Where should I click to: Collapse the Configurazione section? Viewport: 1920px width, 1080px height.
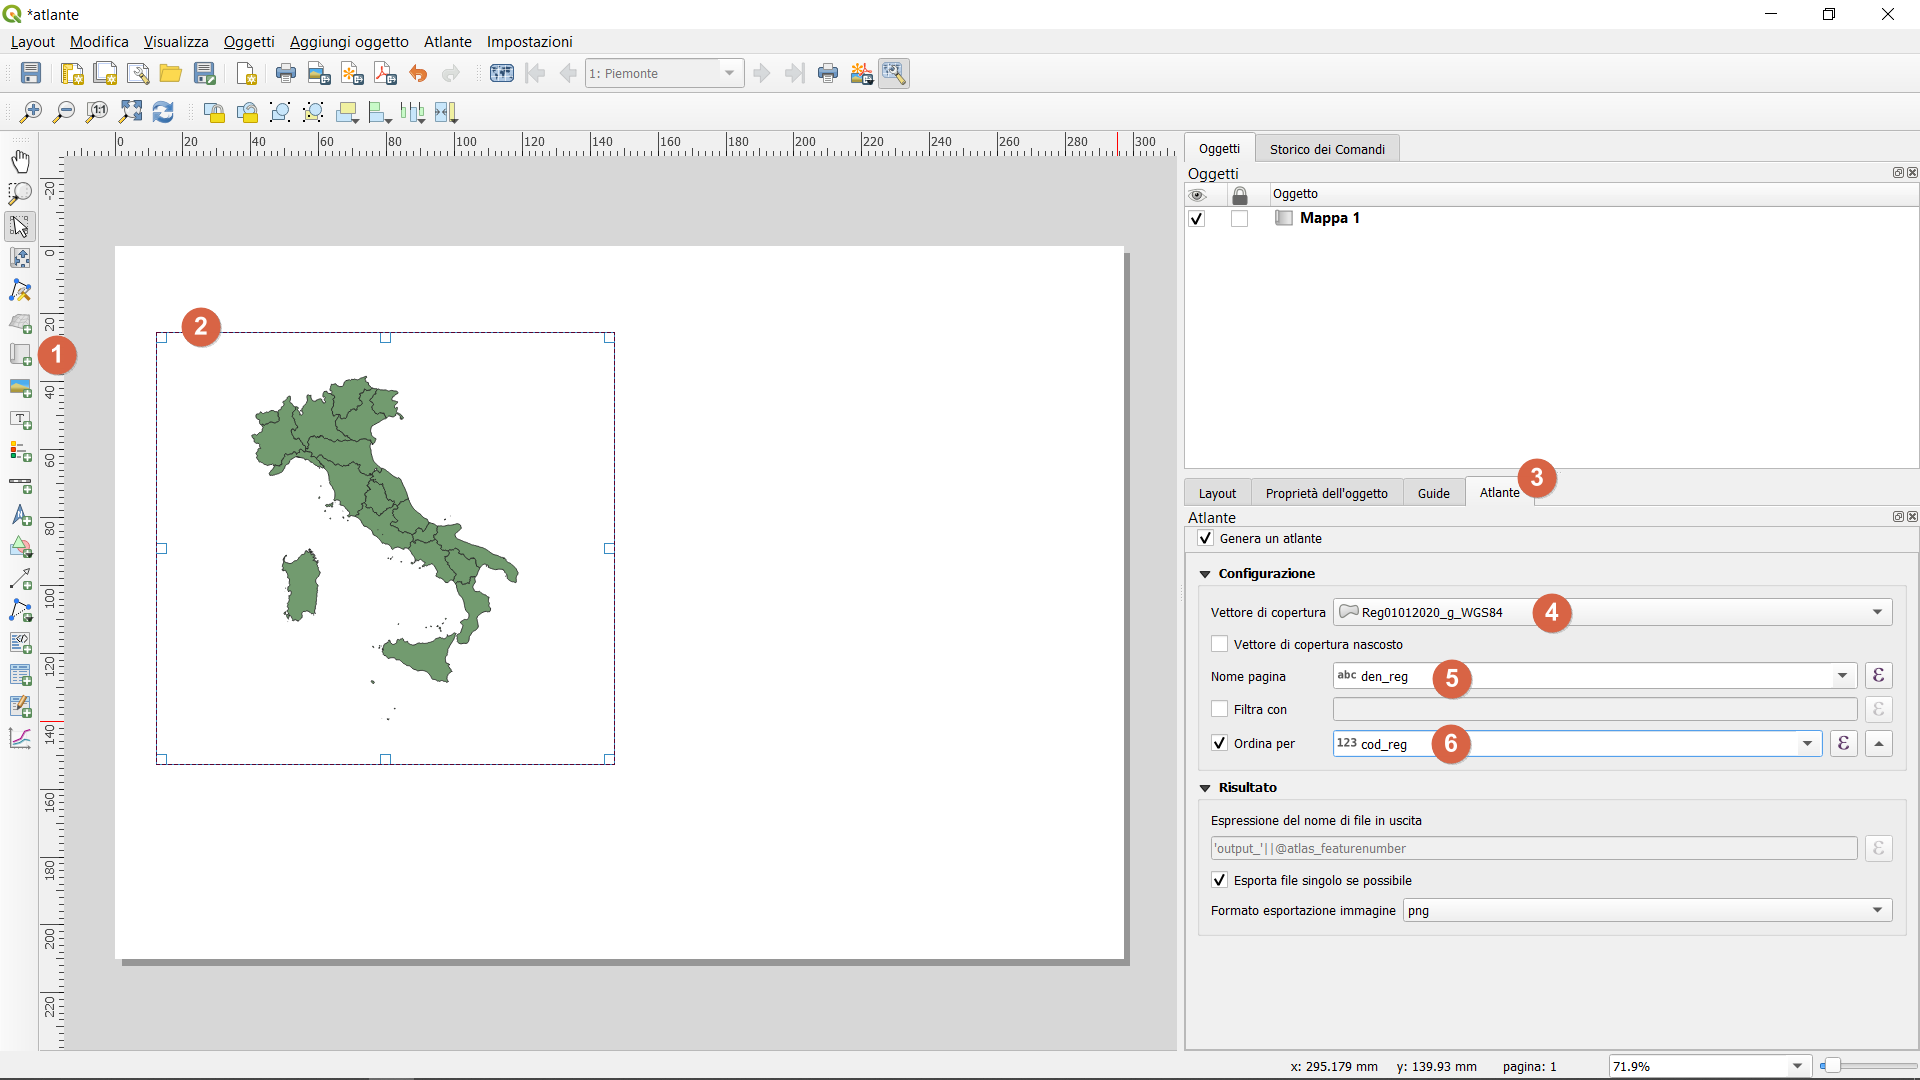click(1205, 574)
